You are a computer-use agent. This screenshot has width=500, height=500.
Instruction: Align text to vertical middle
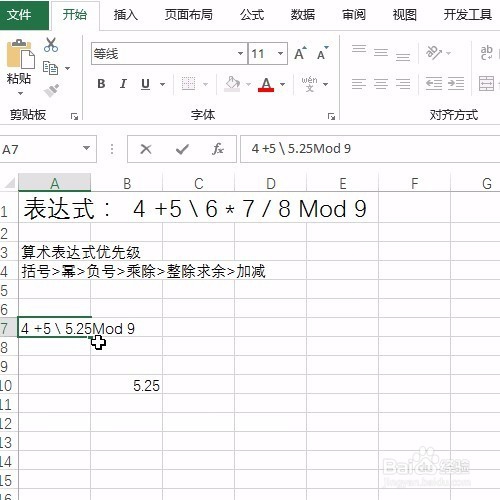[381, 53]
